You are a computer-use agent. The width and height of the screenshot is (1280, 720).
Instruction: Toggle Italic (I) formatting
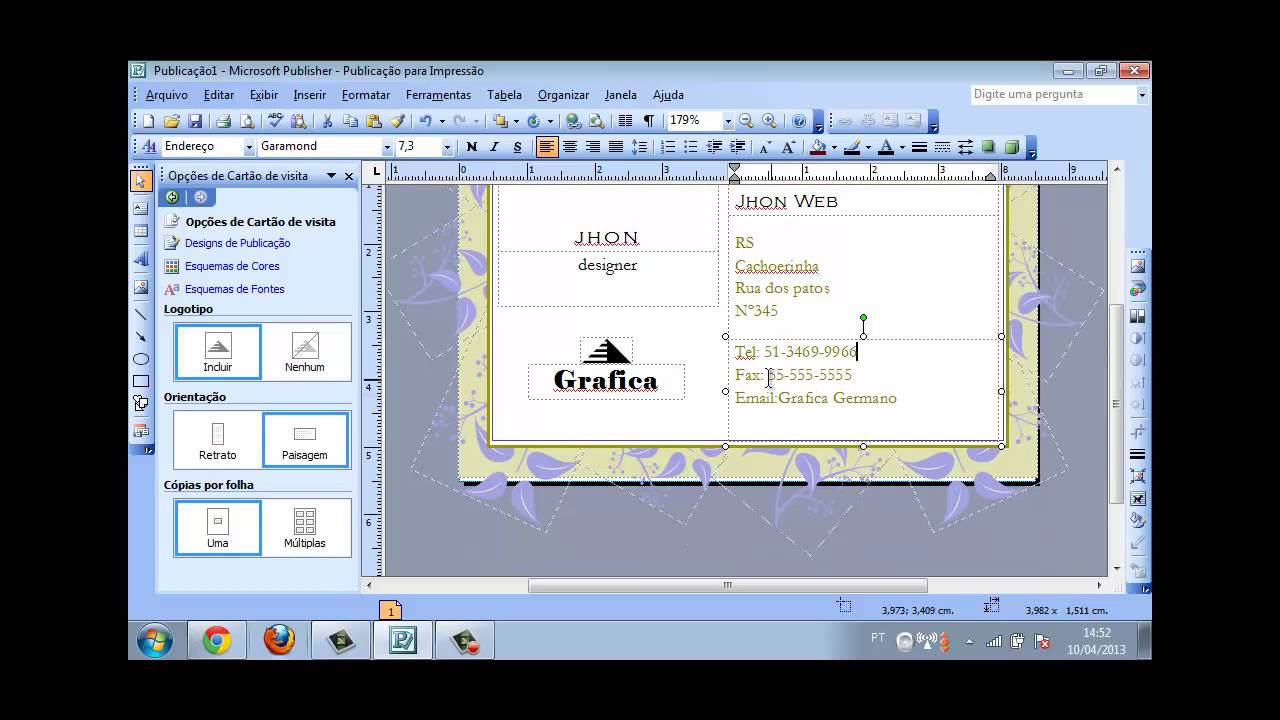pyautogui.click(x=494, y=147)
